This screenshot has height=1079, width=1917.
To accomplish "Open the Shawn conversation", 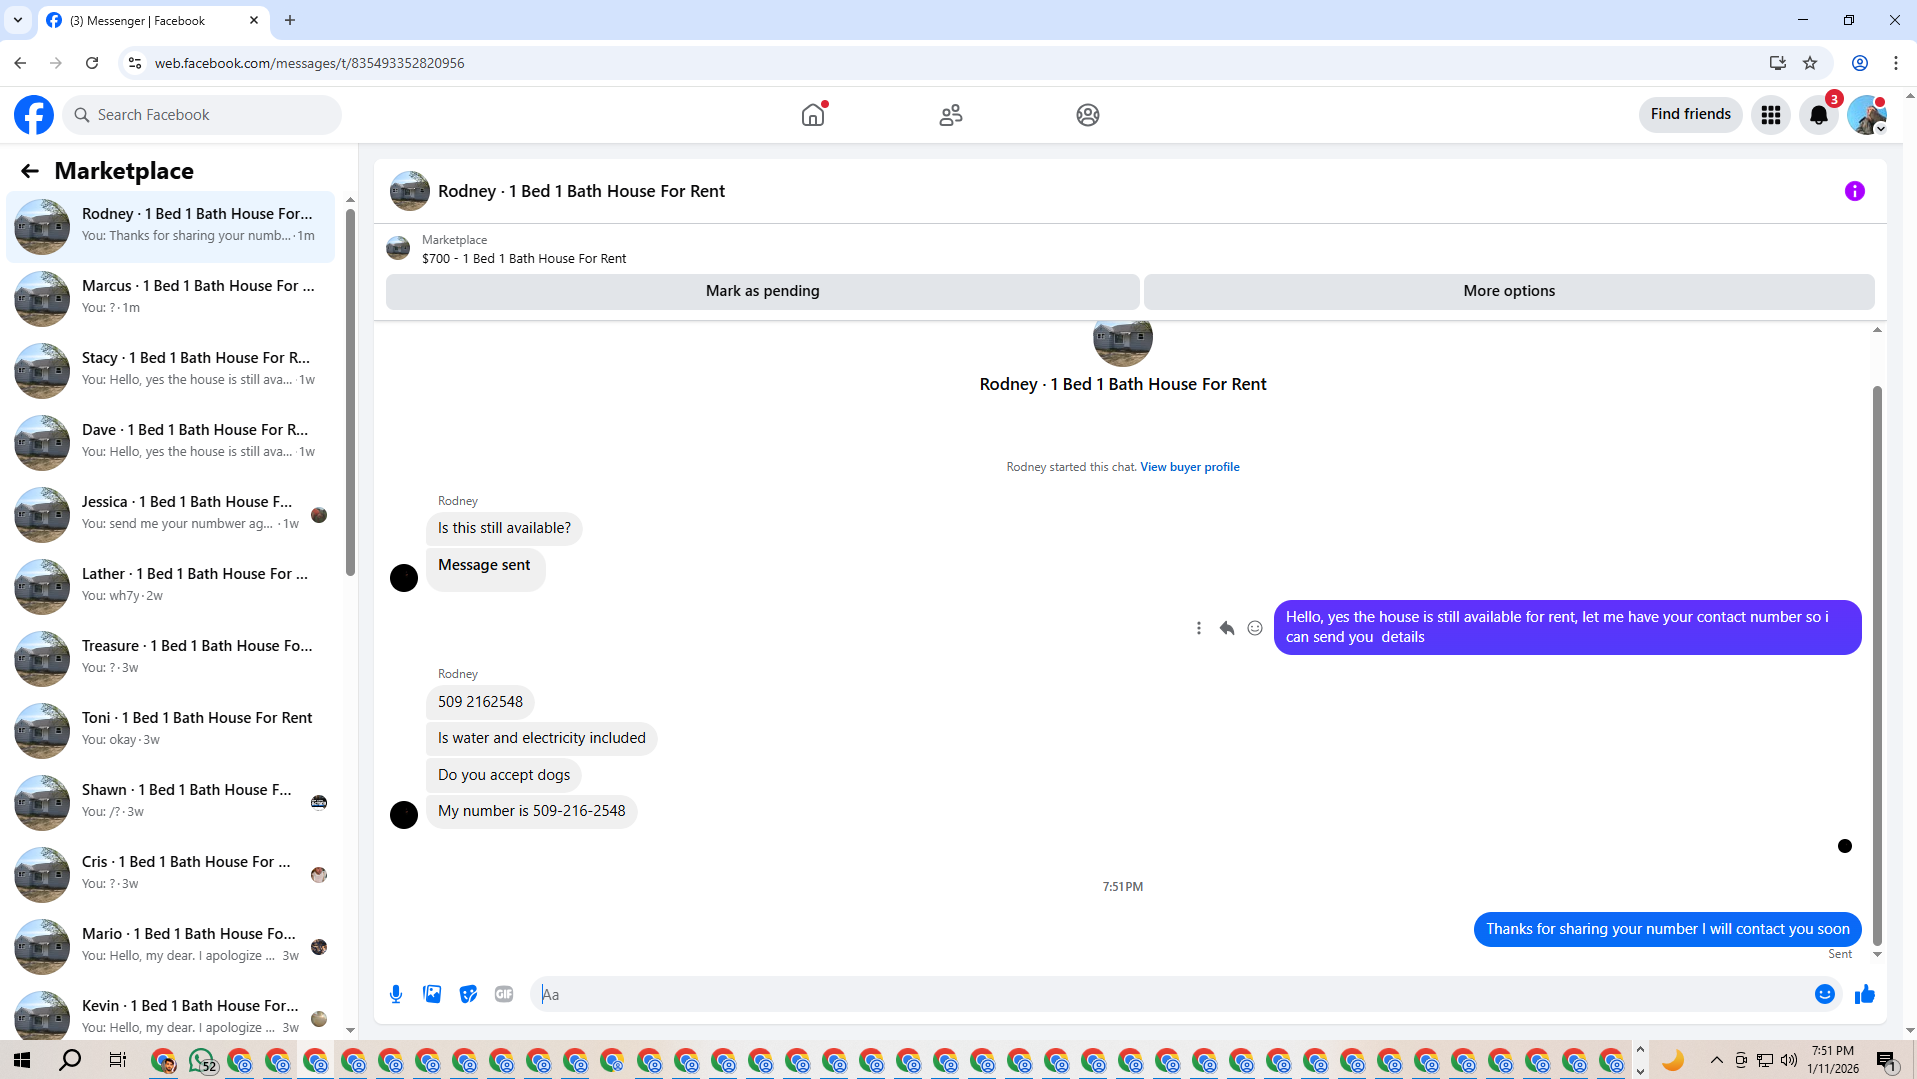I will click(171, 803).
